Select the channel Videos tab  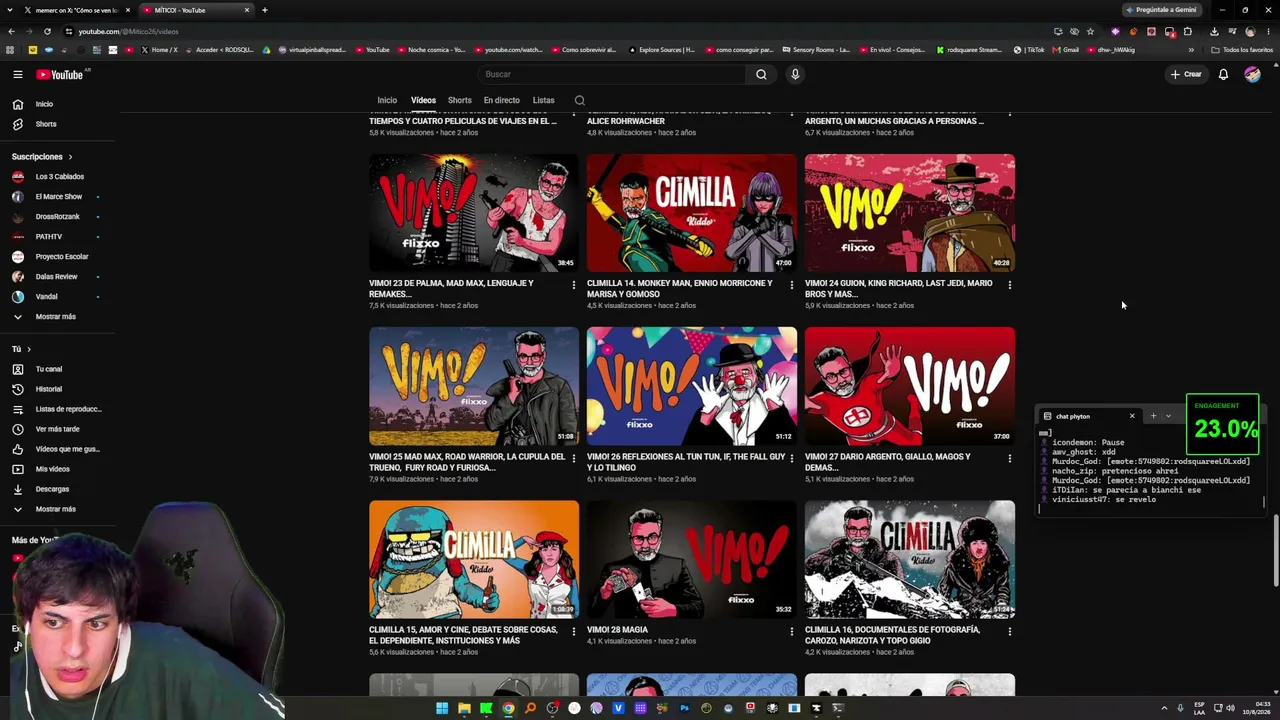click(423, 100)
